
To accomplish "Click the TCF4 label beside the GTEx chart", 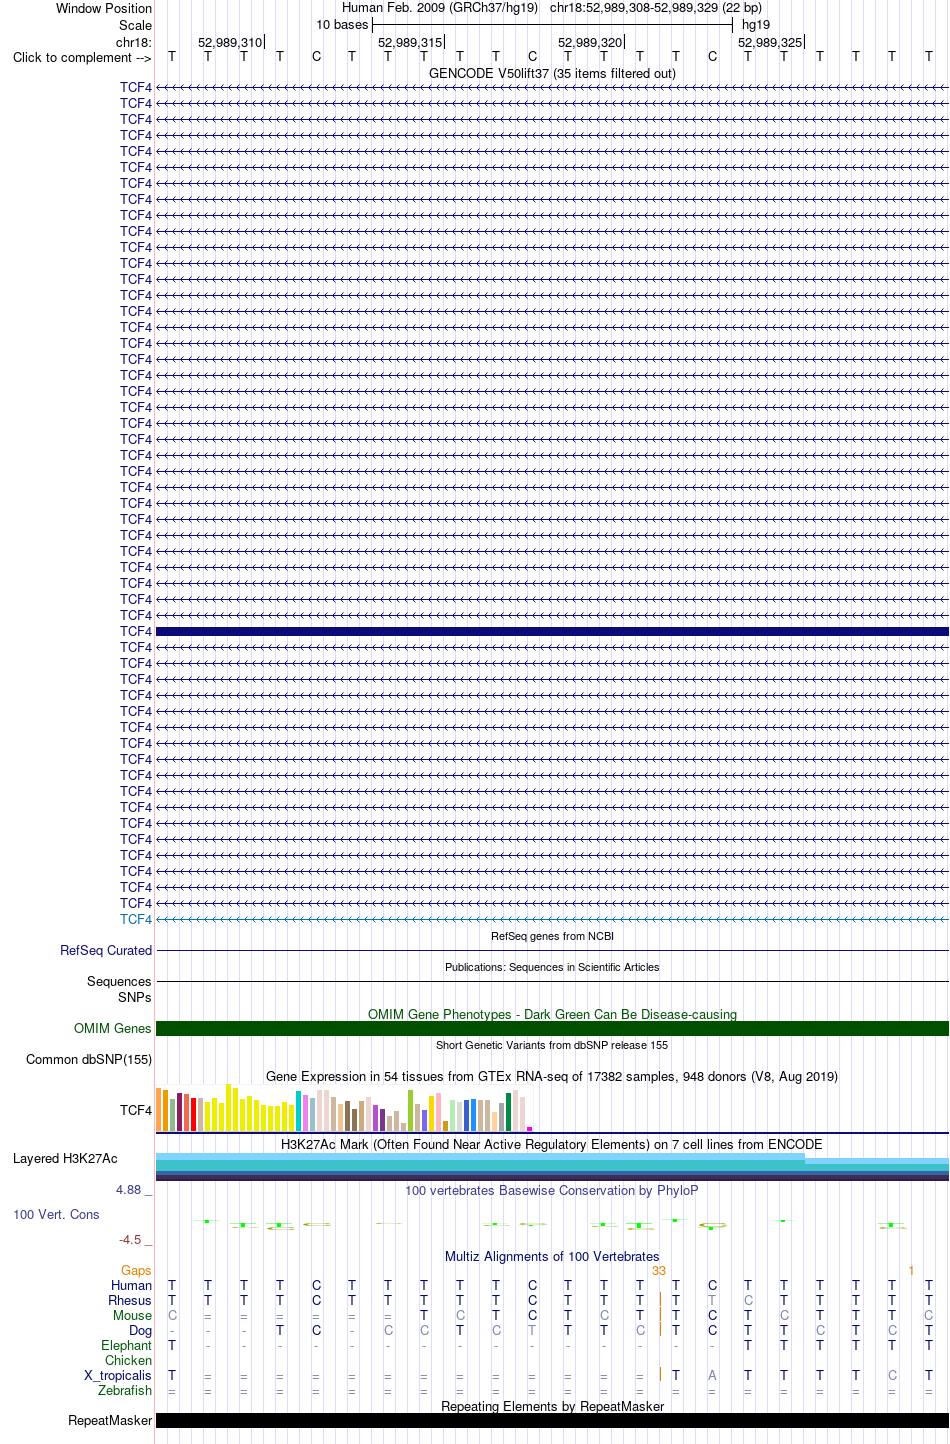I will pos(136,1110).
